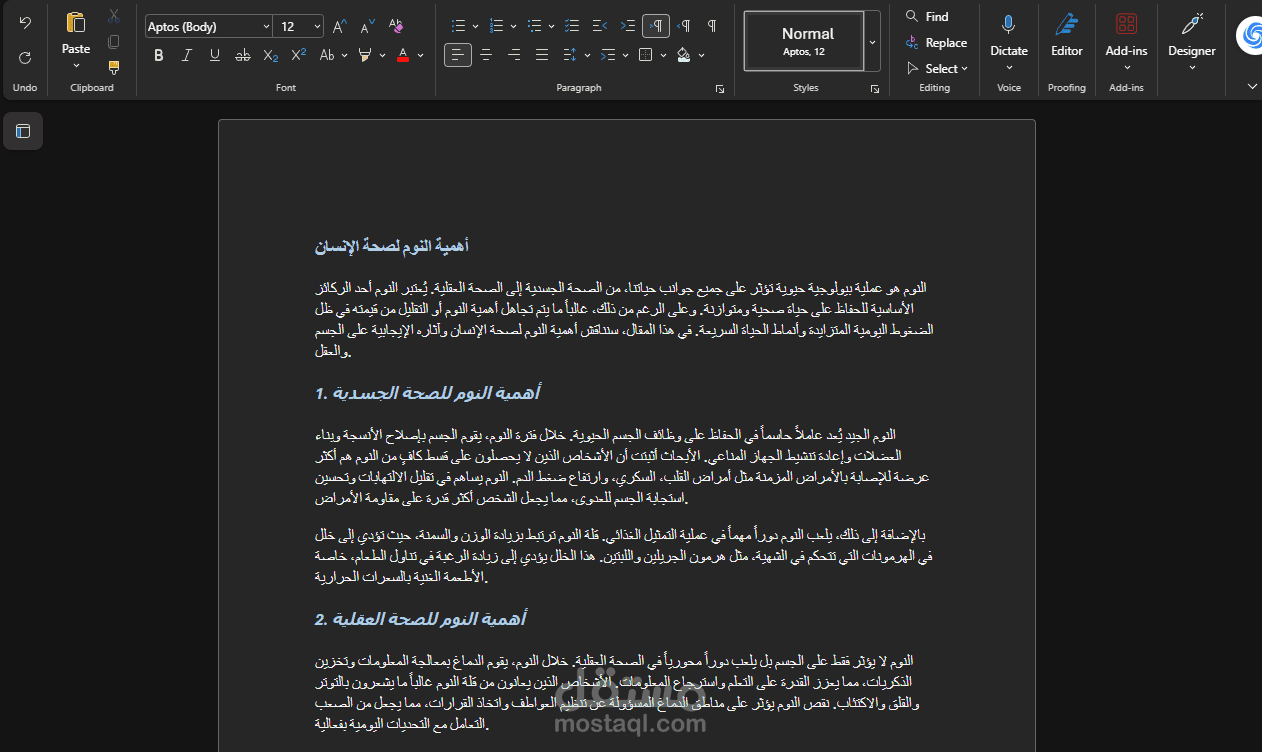
Task: Expand the Dictate options arrow
Action: pos(1009,67)
